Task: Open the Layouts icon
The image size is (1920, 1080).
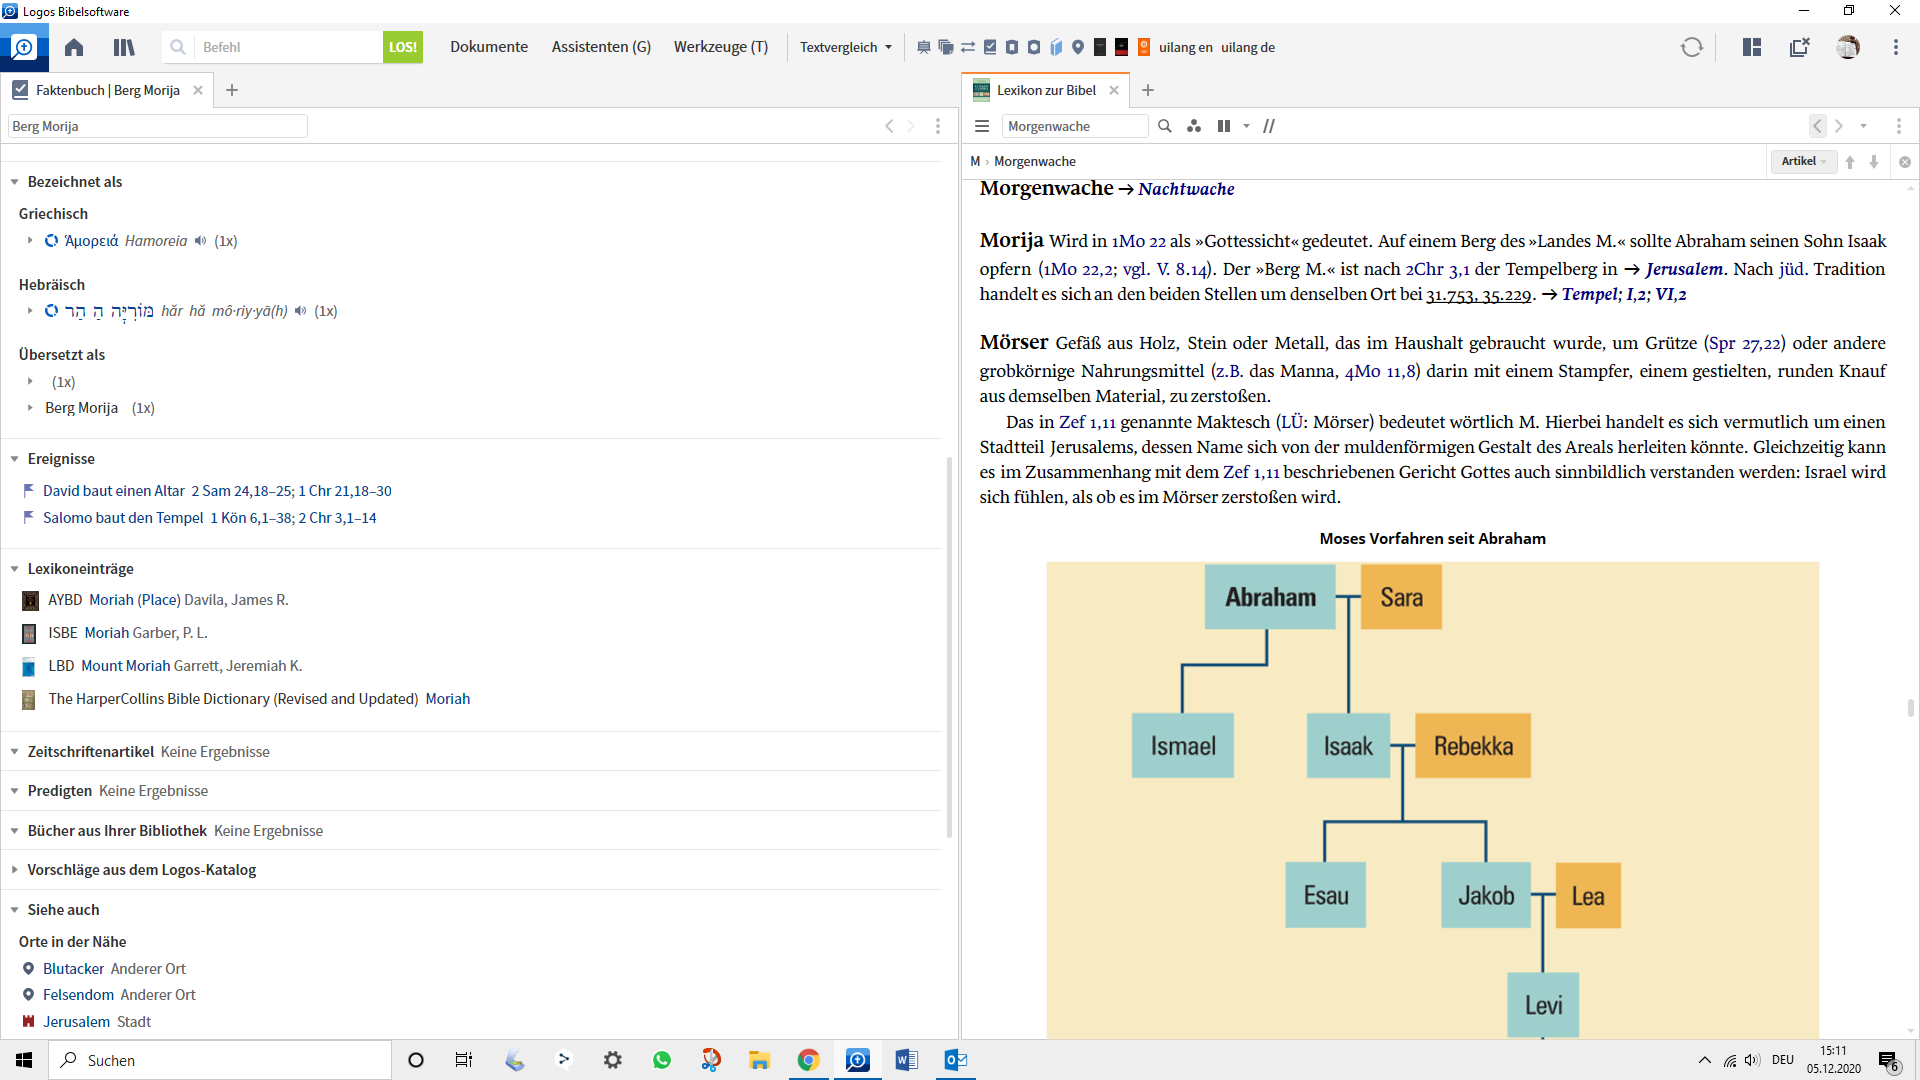Action: coord(1751,47)
